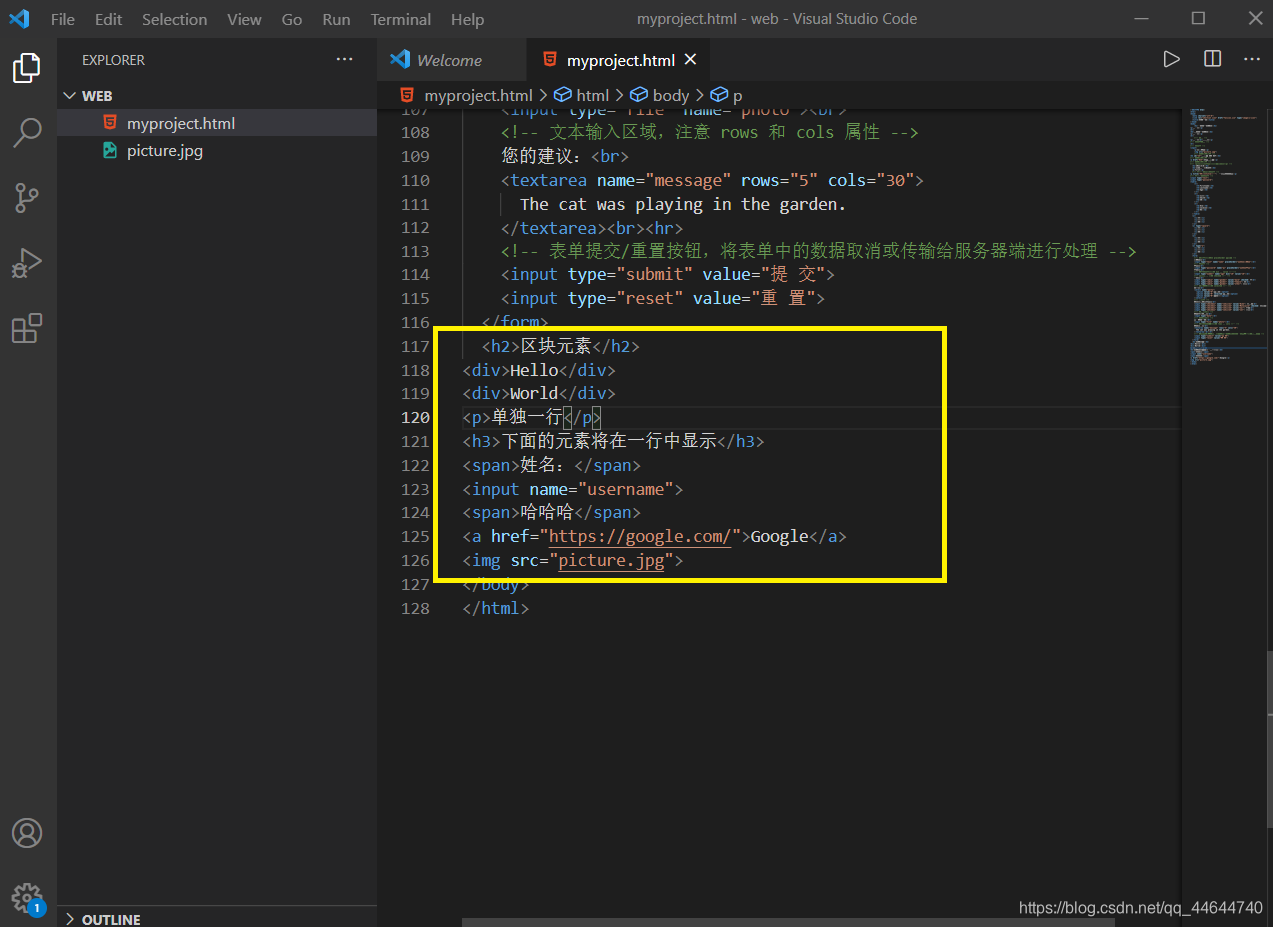Click line number 117 in the gutter
Image resolution: width=1273 pixels, height=927 pixels.
pyautogui.click(x=415, y=346)
